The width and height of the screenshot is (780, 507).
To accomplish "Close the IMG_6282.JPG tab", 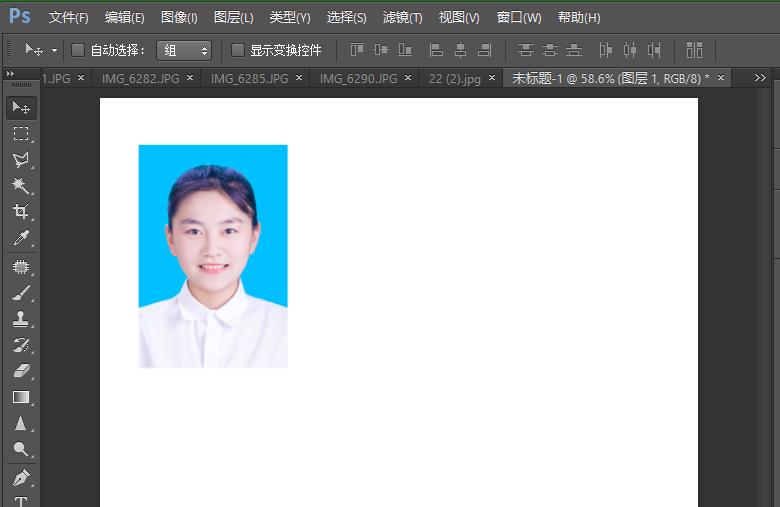I will click(x=190, y=78).
